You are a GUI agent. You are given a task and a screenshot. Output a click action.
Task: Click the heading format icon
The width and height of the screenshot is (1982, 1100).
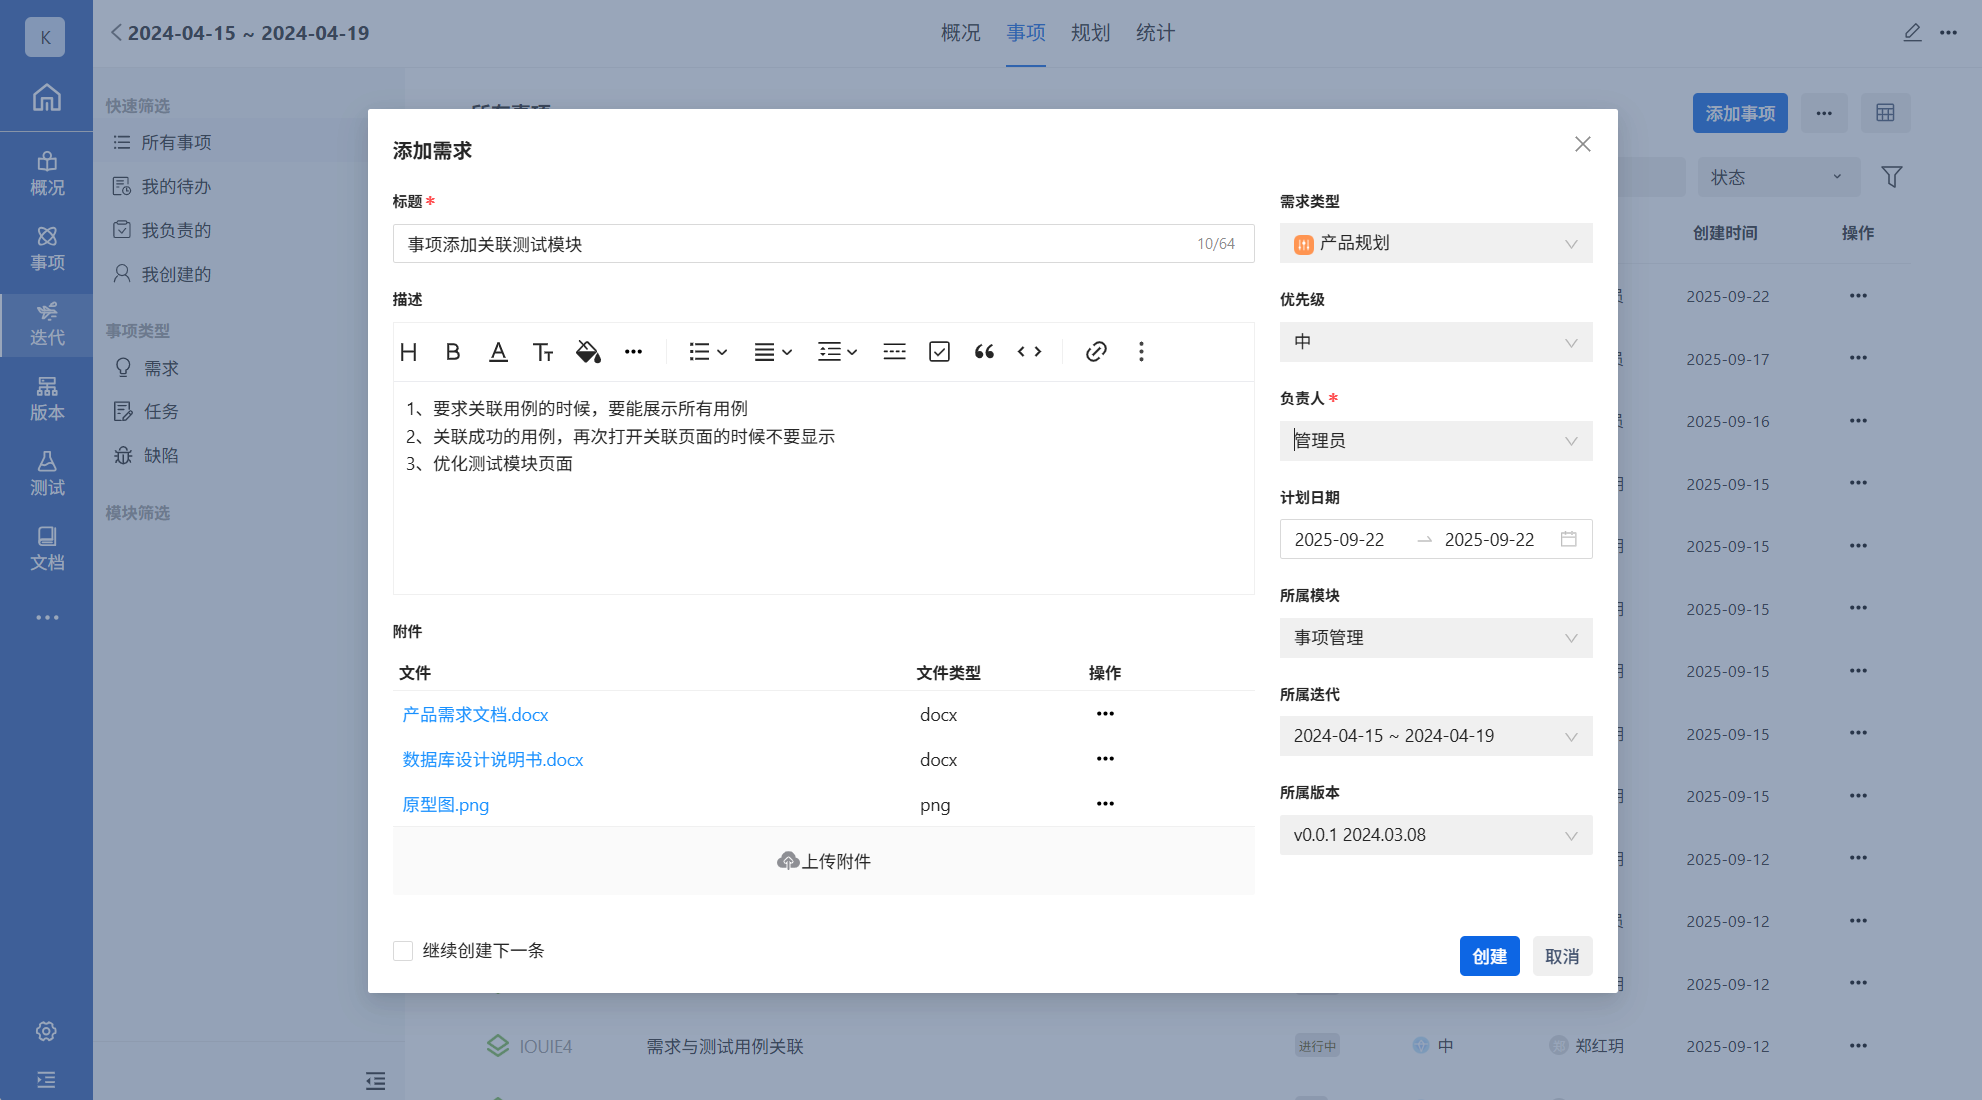(x=408, y=352)
